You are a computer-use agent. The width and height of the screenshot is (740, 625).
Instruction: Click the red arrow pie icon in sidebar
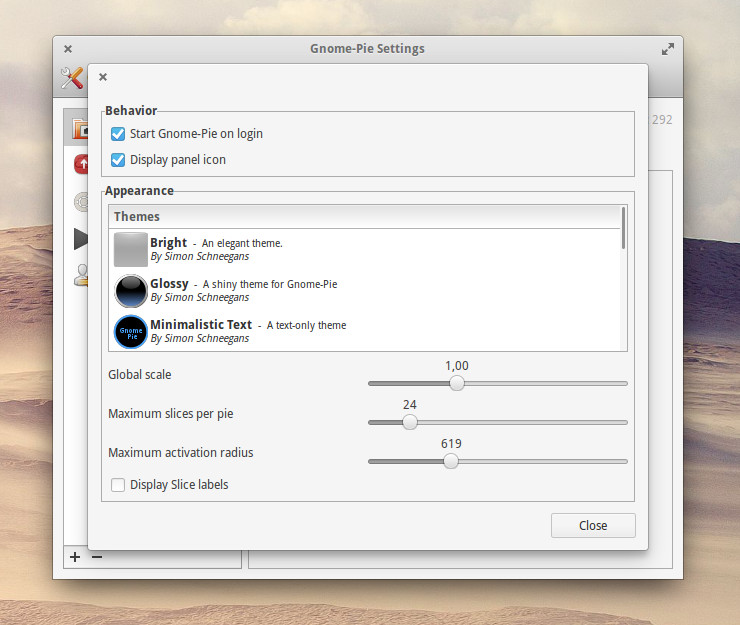click(x=81, y=164)
